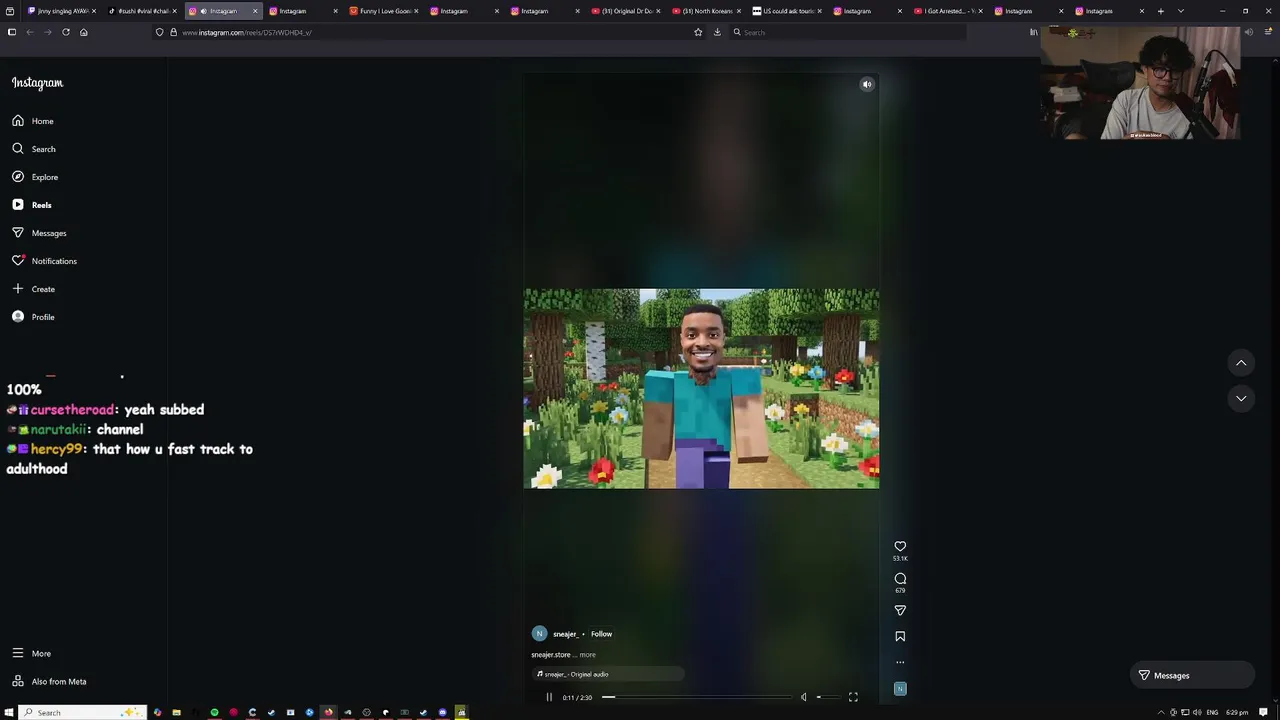Go to browser home page
The width and height of the screenshot is (1280, 720).
84,32
